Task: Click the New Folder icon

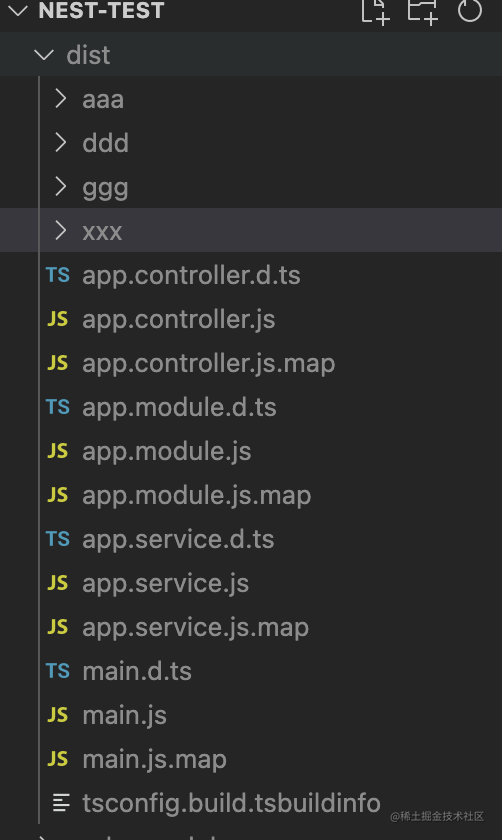Action: click(423, 11)
